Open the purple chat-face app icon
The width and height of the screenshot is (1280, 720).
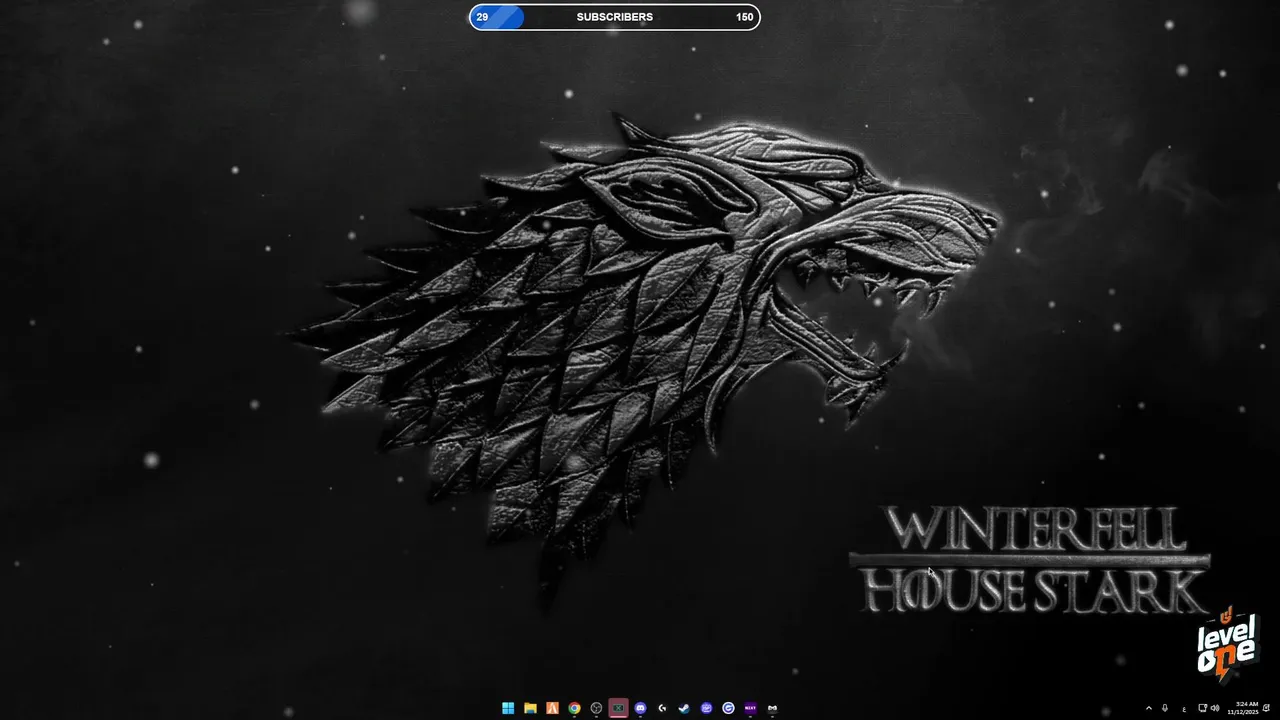click(706, 708)
